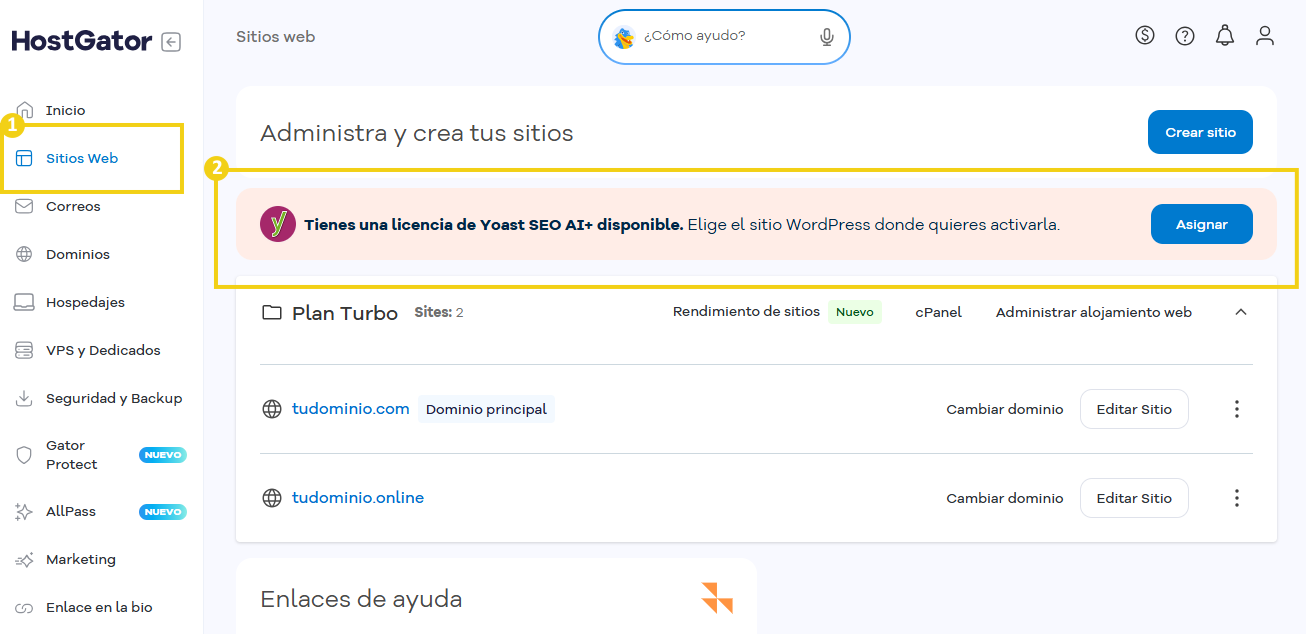1306x634 pixels.
Task: Click the Sitios web page title
Action: (276, 37)
